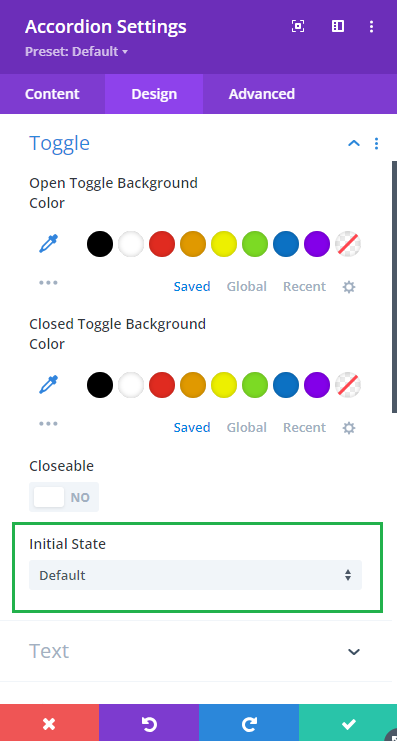
Task: Open color settings gear under Open Toggle
Action: point(349,287)
